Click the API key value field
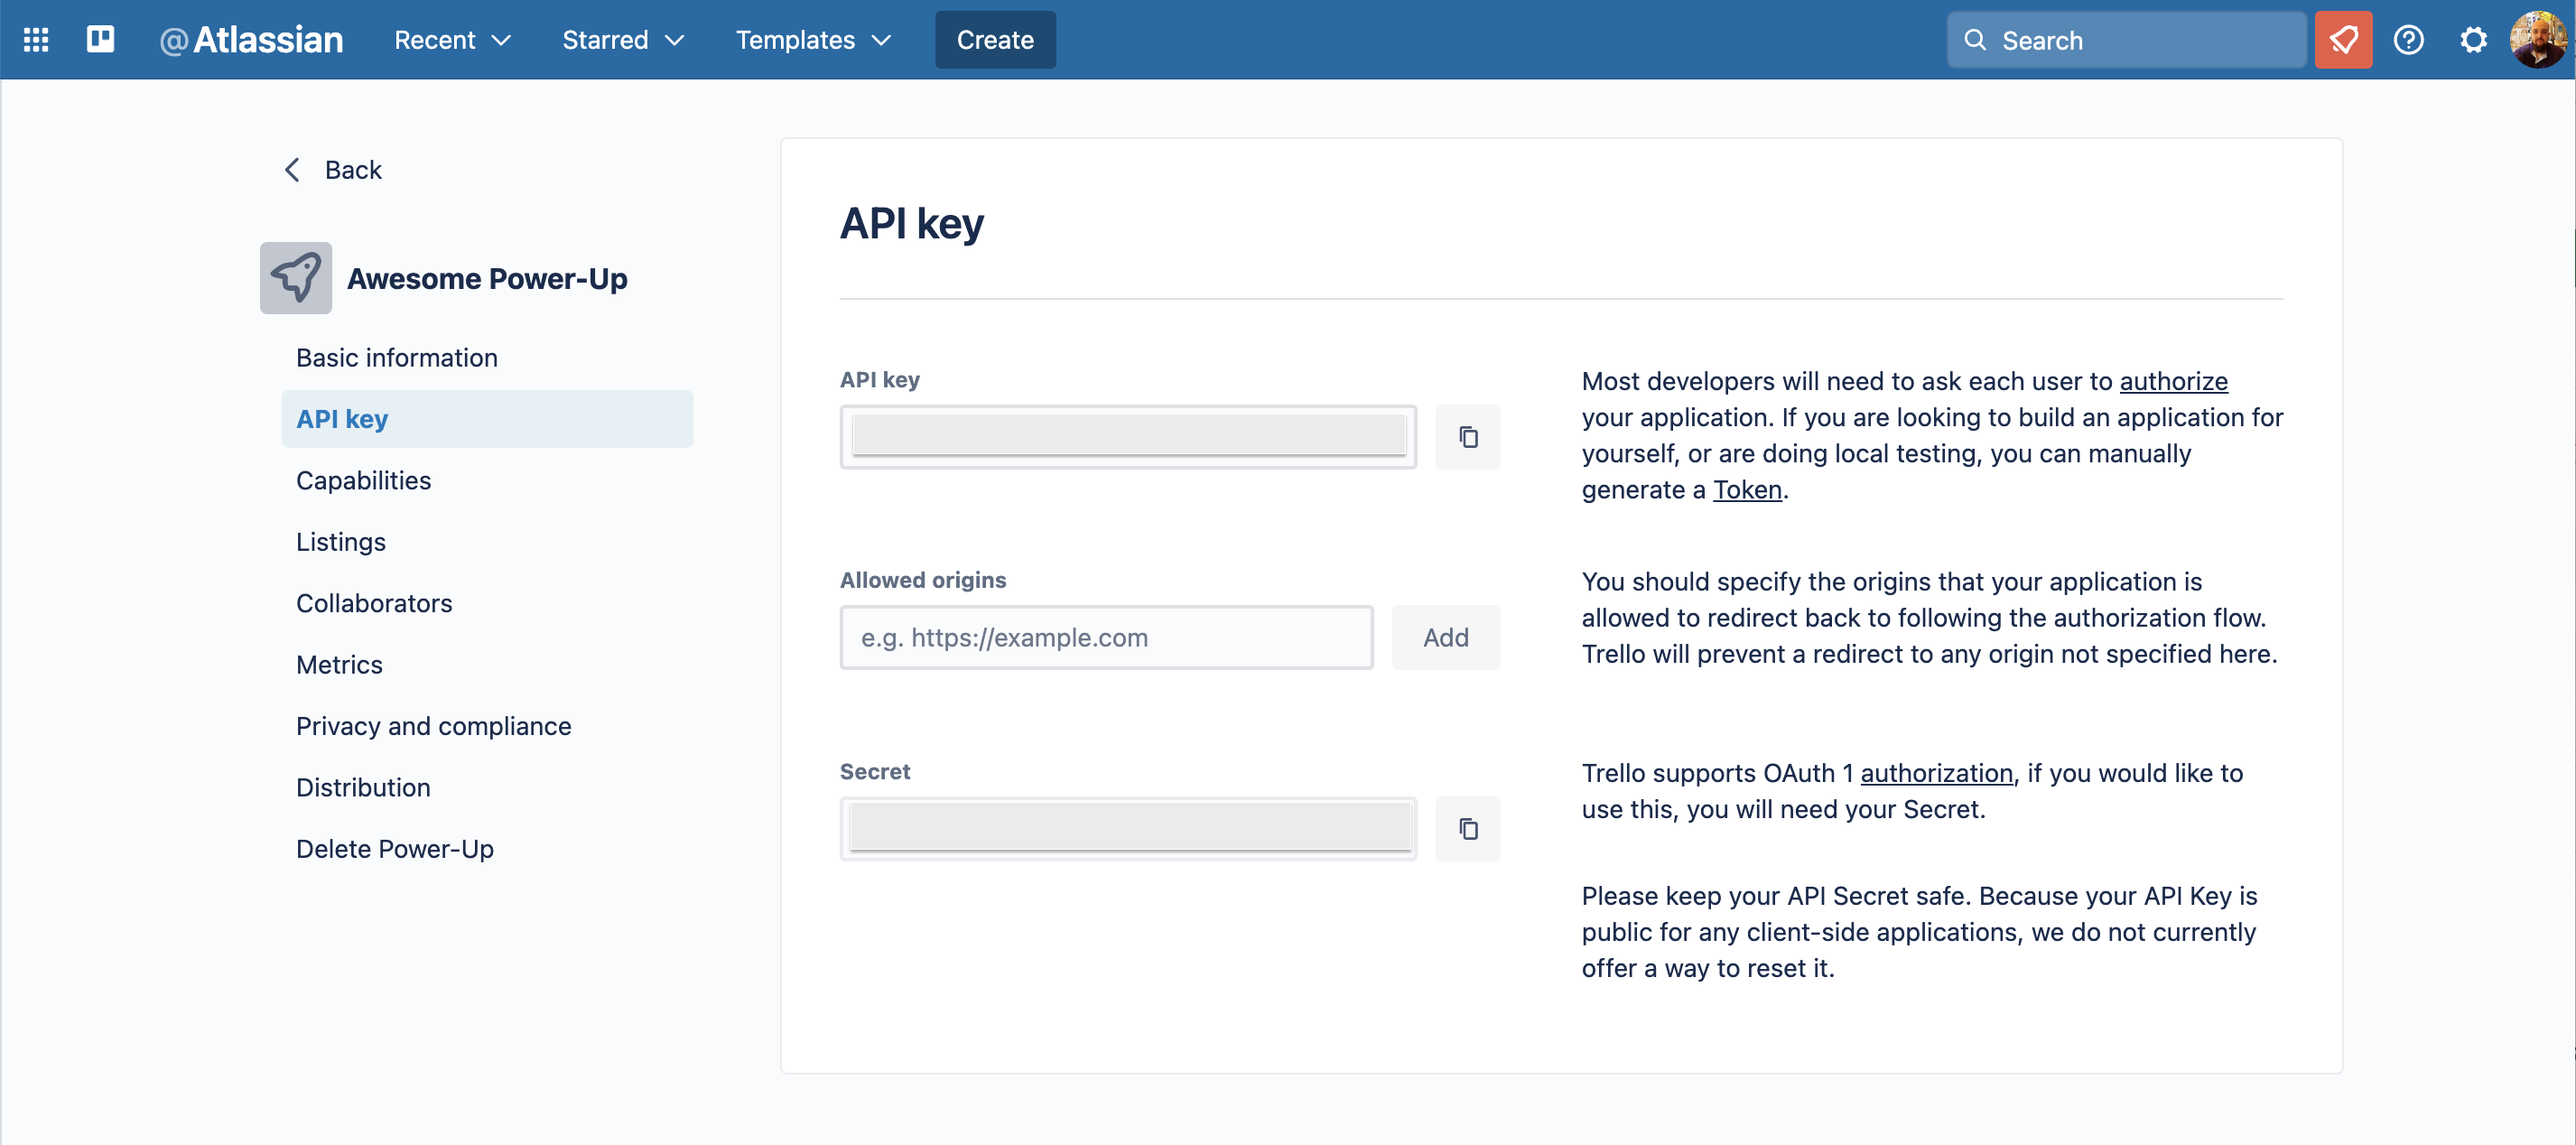This screenshot has height=1145, width=2576. pos(1128,437)
